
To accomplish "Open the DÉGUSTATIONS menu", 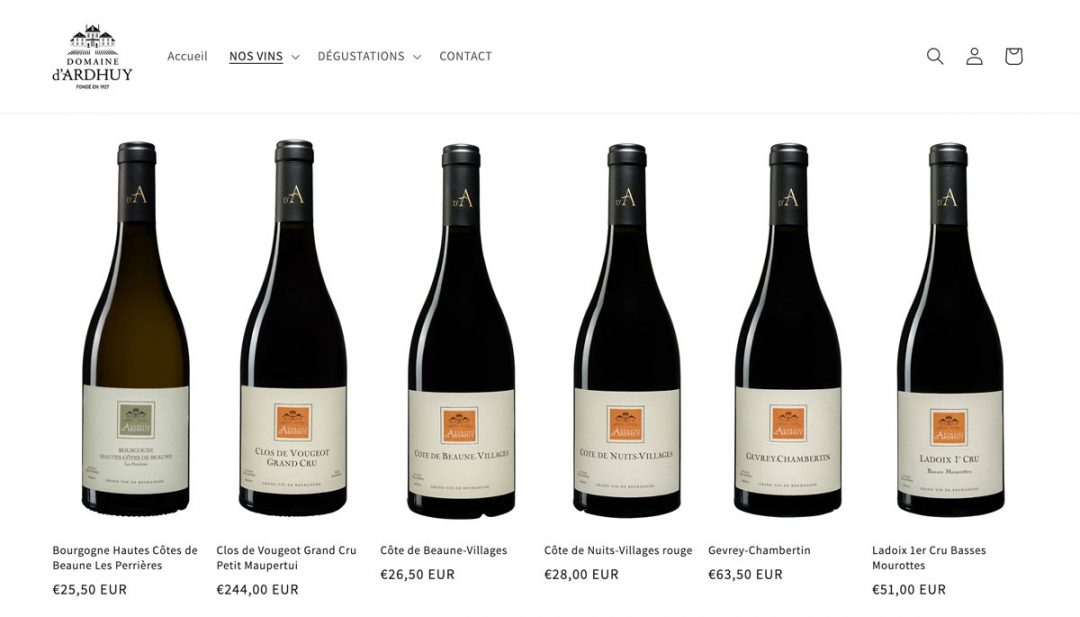I will coord(361,56).
